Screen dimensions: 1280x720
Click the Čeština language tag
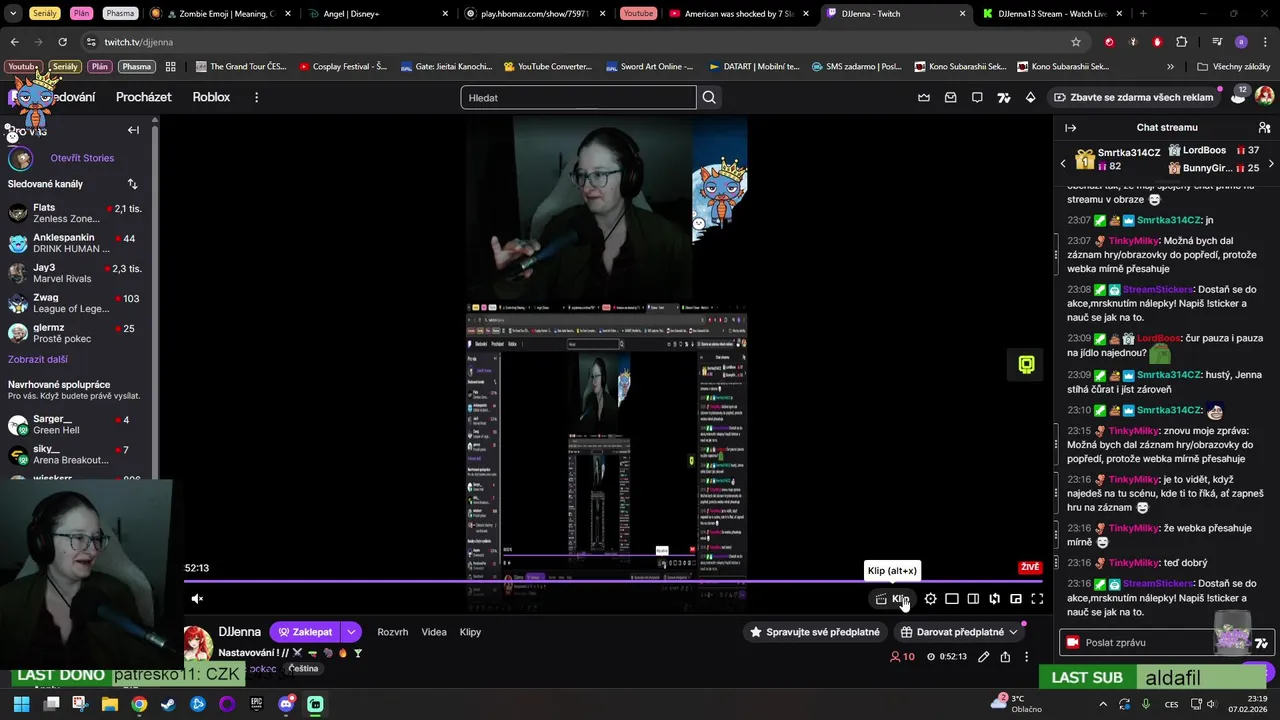pyautogui.click(x=303, y=669)
